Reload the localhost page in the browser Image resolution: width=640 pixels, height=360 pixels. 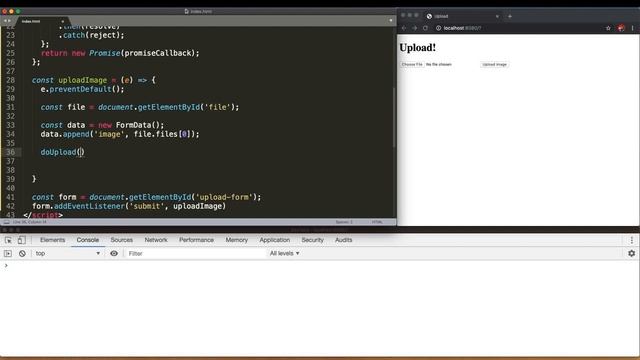pos(425,28)
